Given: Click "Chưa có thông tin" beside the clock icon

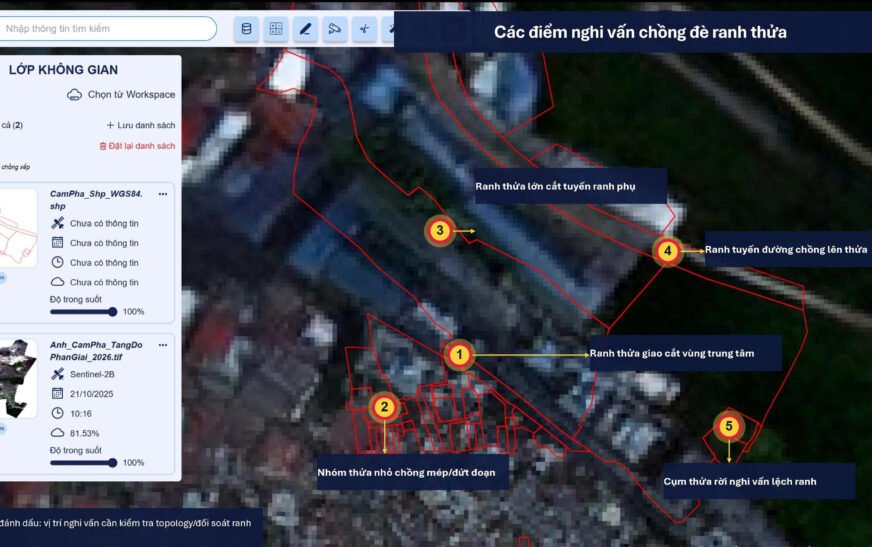Looking at the screenshot, I should [x=105, y=262].
